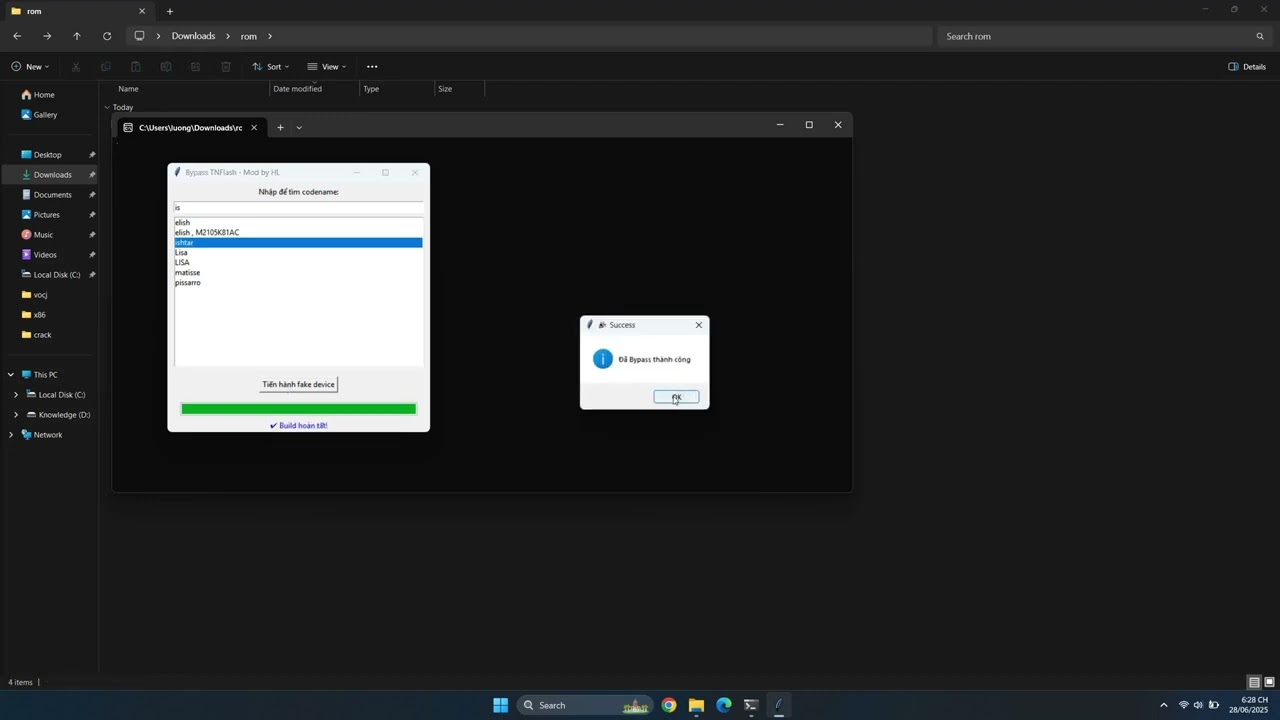This screenshot has width=1280, height=720.
Task: Go up one folder level in File Explorer
Action: coord(77,36)
